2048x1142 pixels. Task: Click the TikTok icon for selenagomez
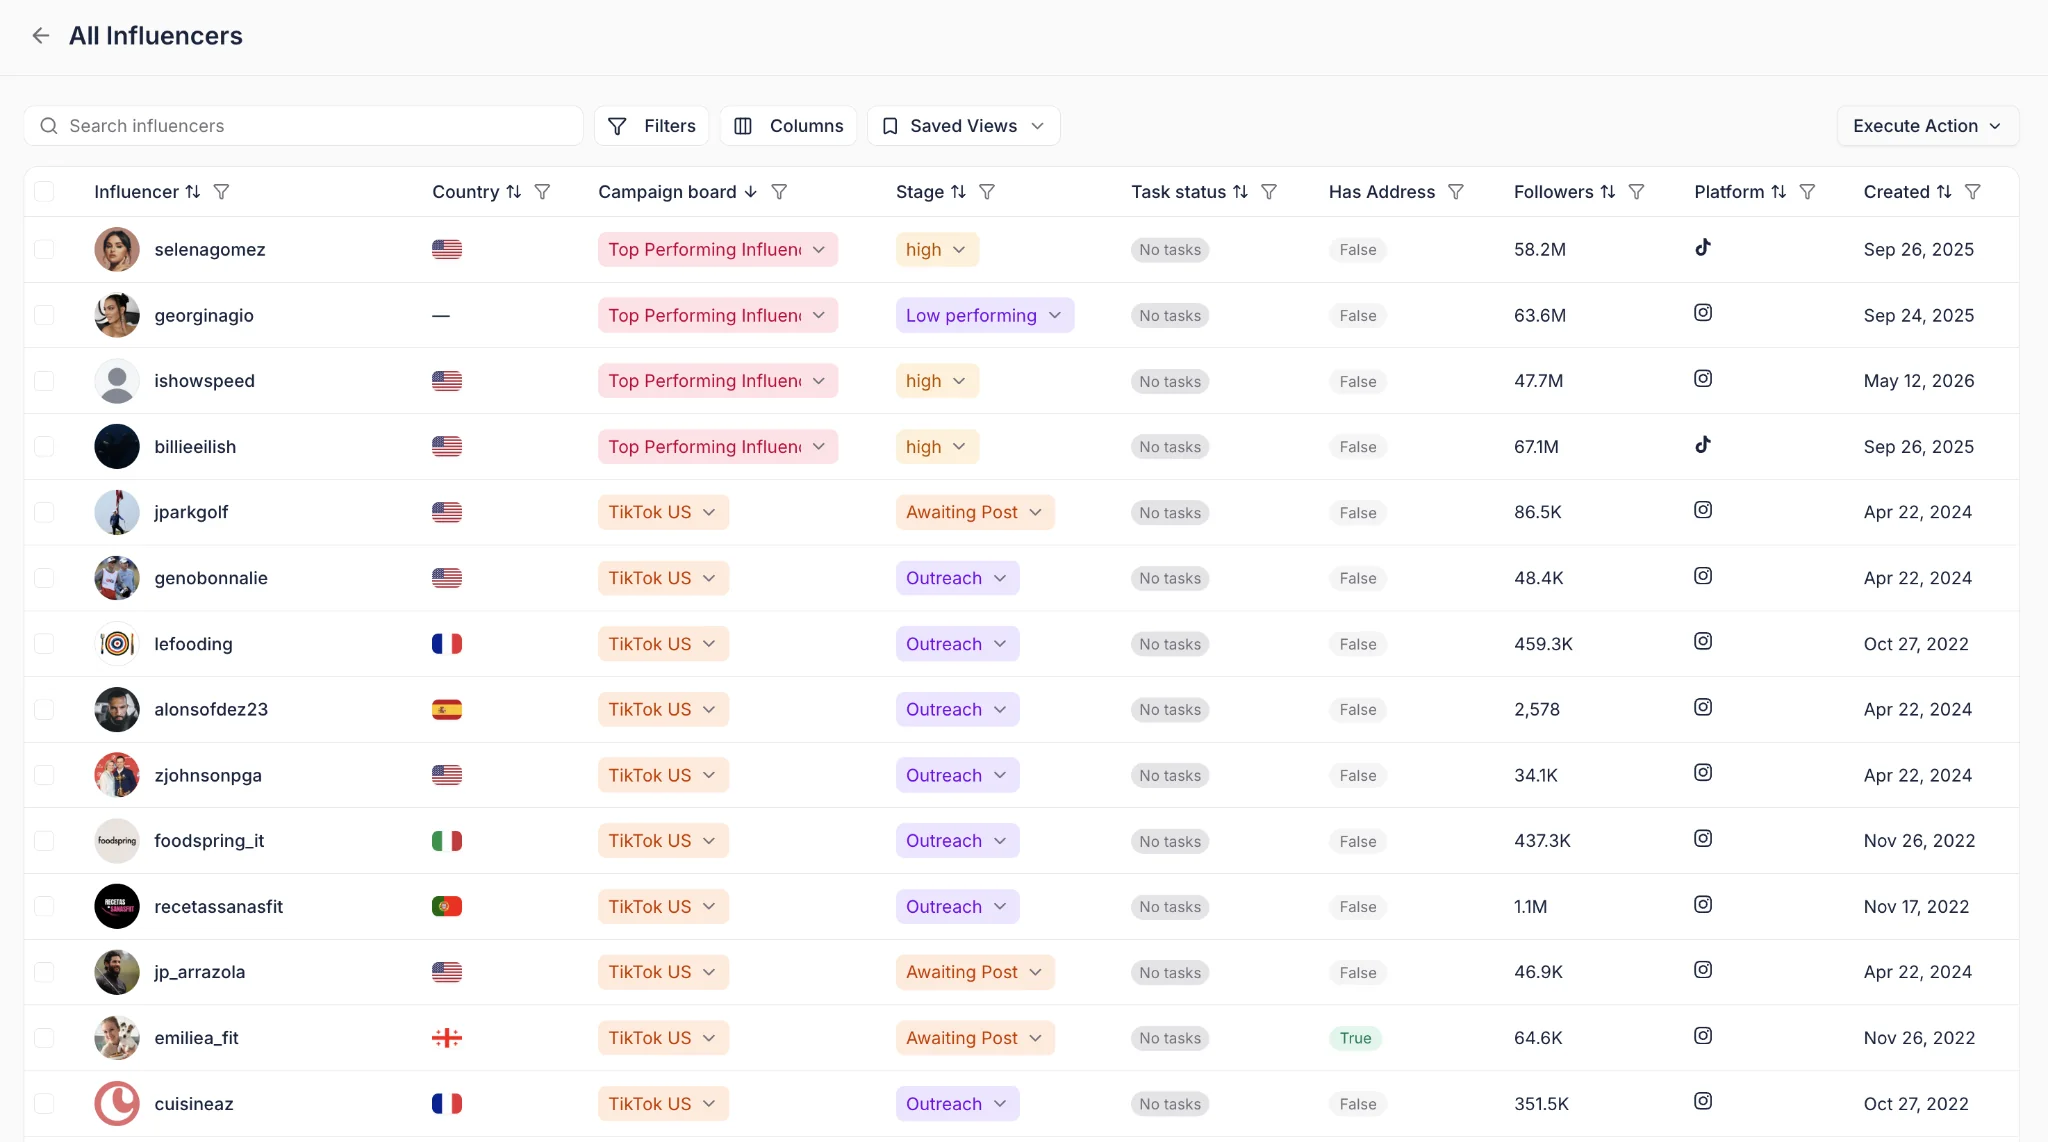click(x=1703, y=247)
